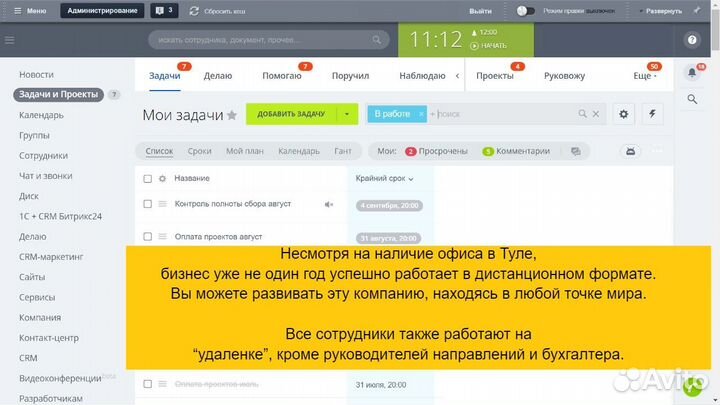Check the Оплата проектов август checkbox

(147, 236)
